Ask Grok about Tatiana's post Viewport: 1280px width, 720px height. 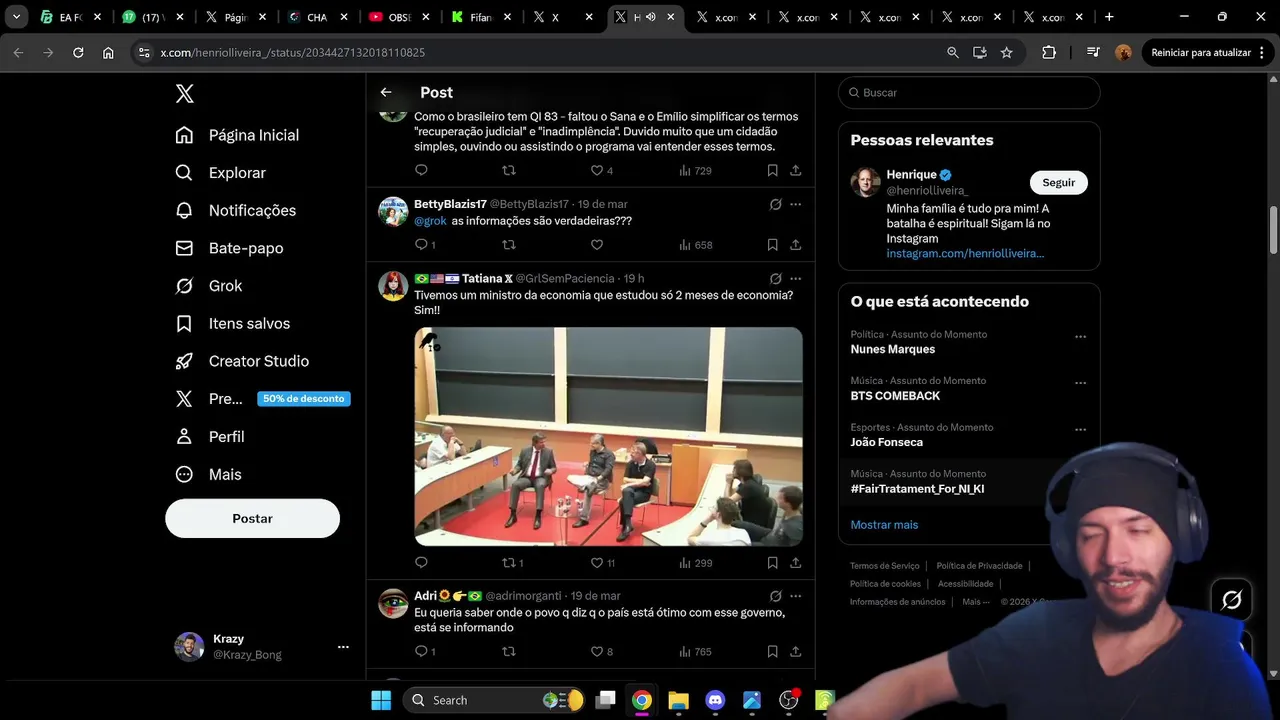[x=775, y=279]
